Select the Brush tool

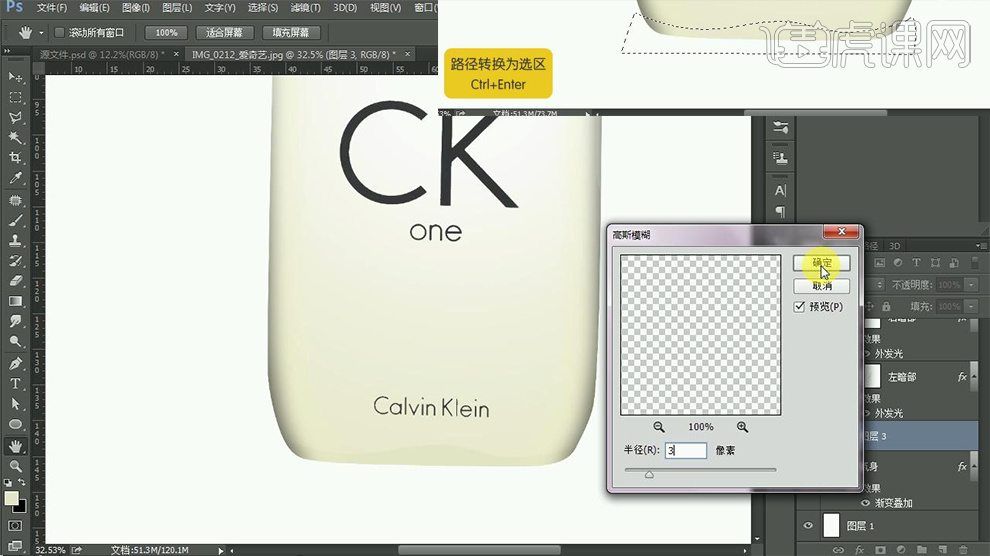click(x=15, y=220)
